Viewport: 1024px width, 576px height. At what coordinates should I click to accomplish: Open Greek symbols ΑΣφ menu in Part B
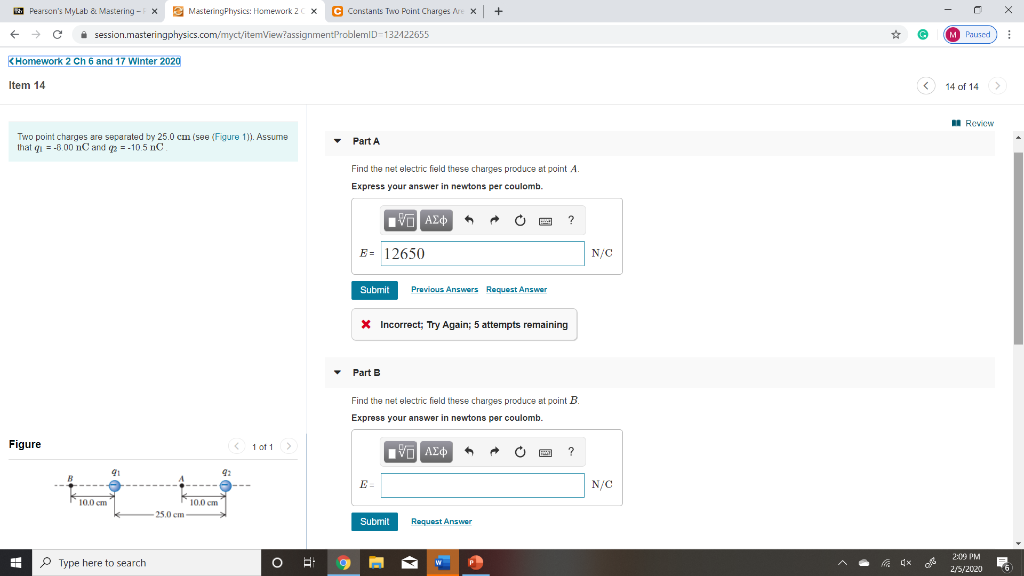(x=436, y=452)
